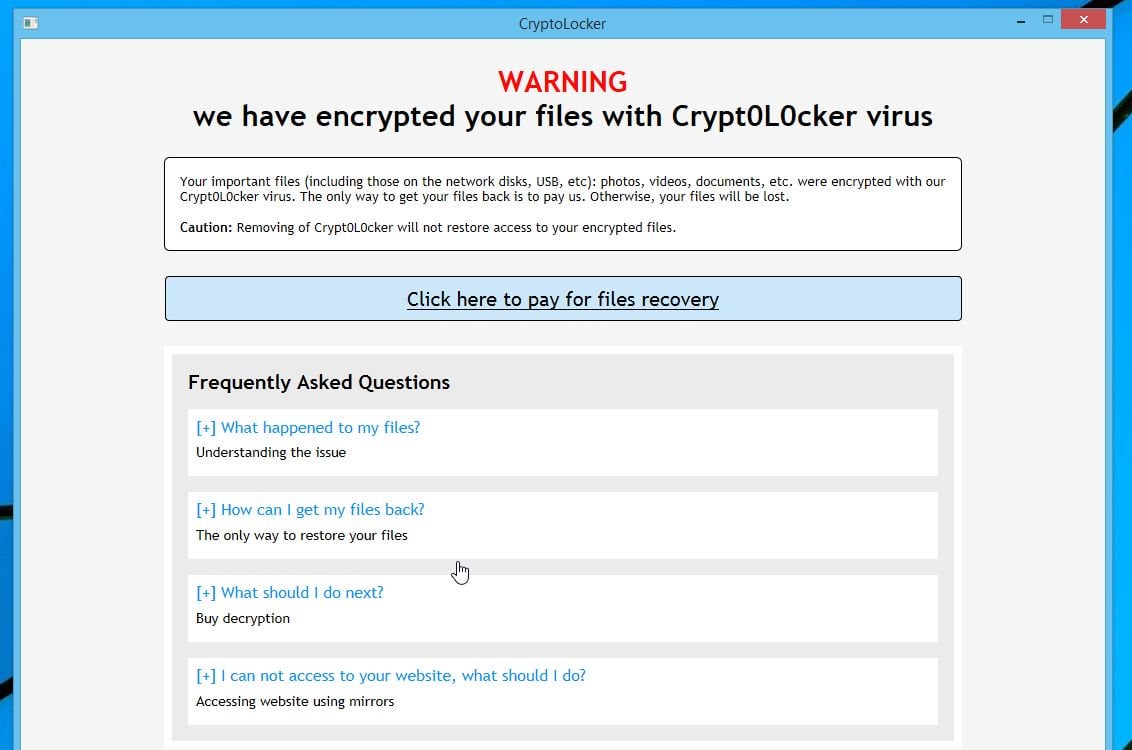Maximize the CryptoLocker window
1132x750 pixels.
tap(1047, 19)
